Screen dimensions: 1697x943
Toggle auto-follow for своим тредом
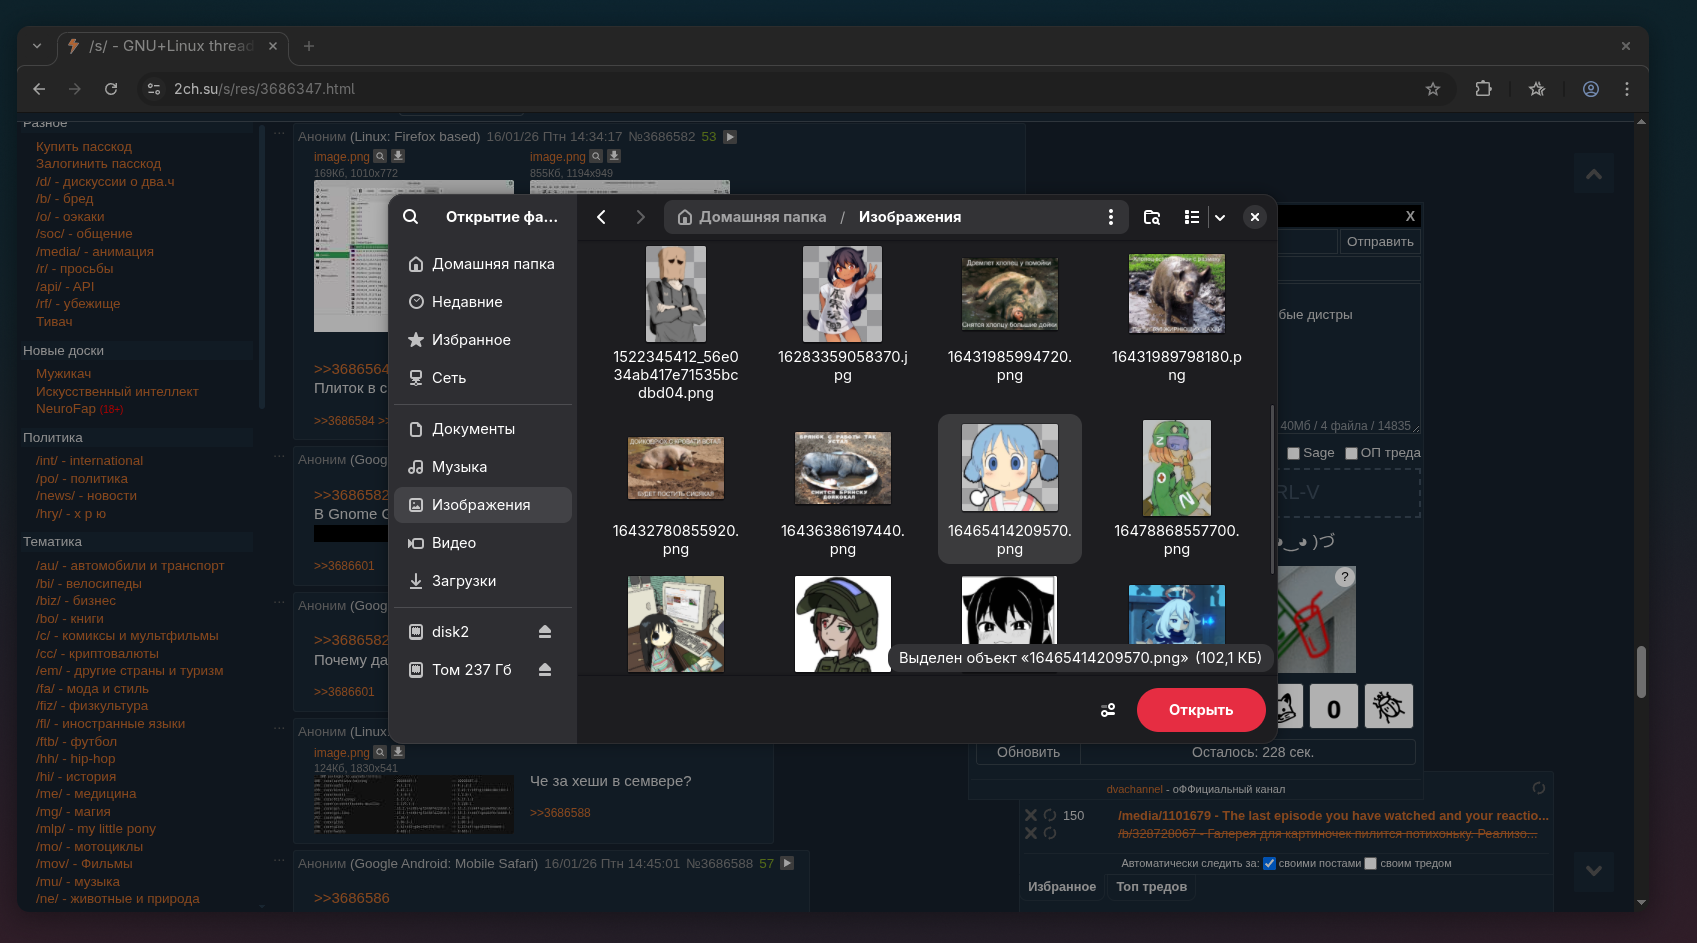[x=1371, y=864]
